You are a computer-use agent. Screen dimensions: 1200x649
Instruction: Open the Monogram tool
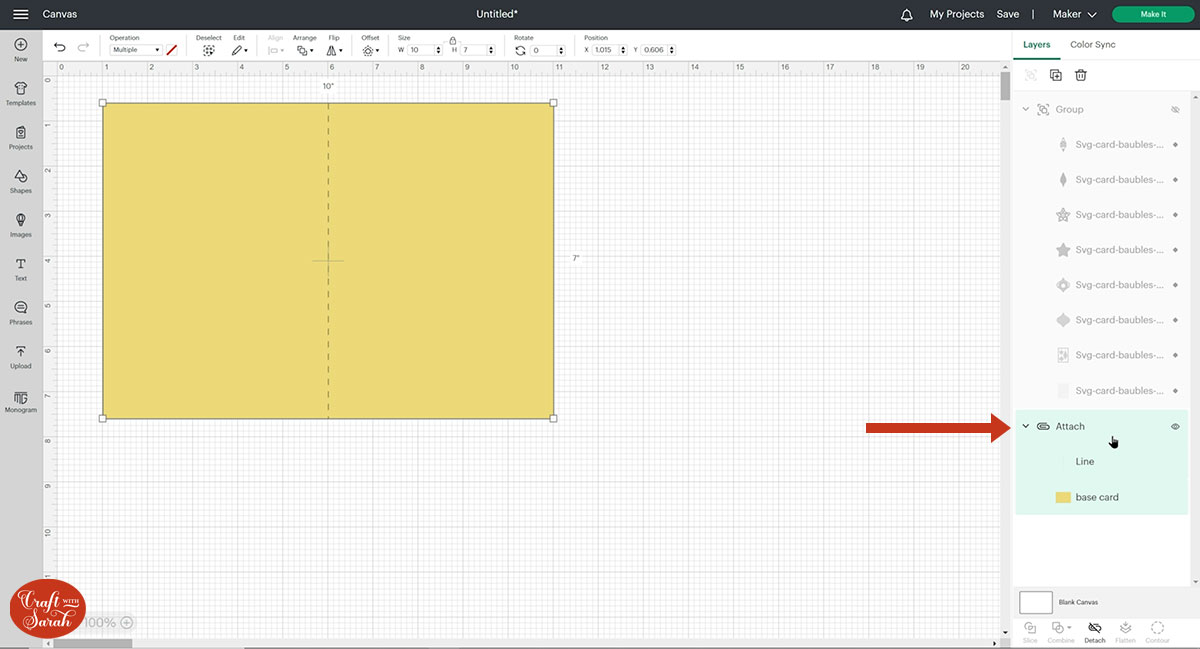[x=21, y=400]
